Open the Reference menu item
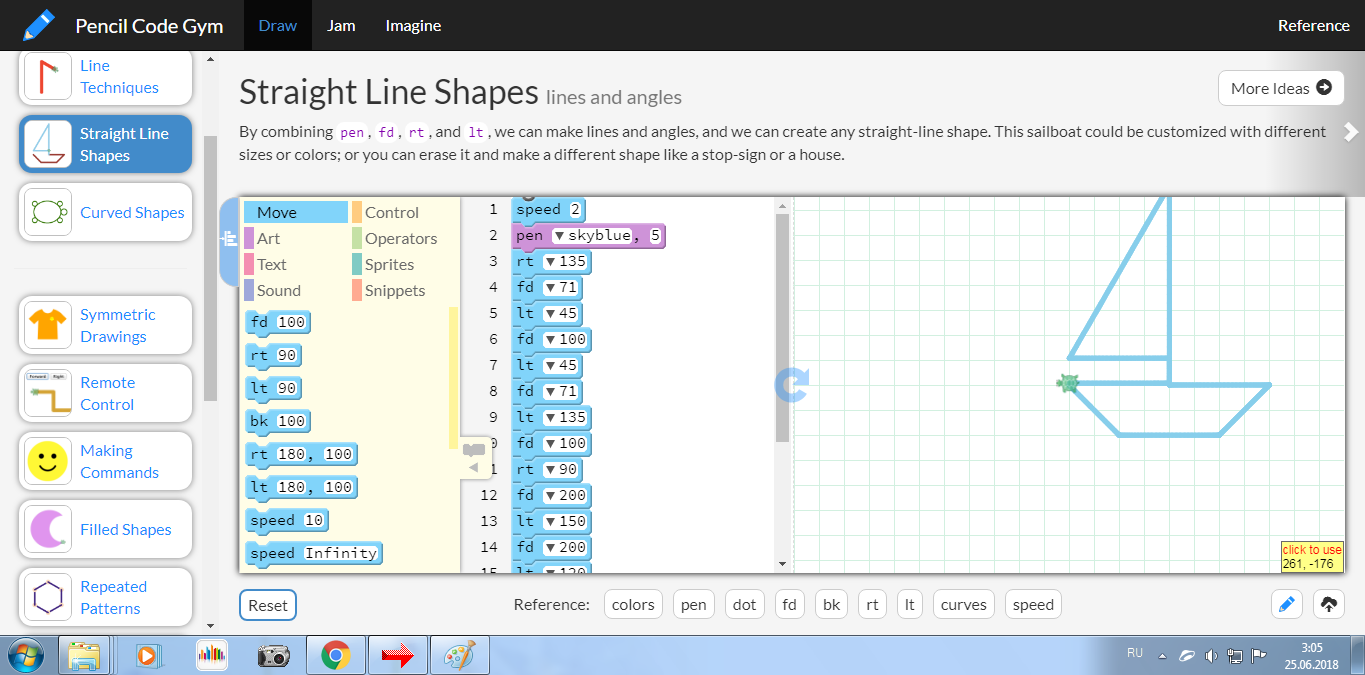Screen dimensions: 1365x675 tap(1313, 25)
